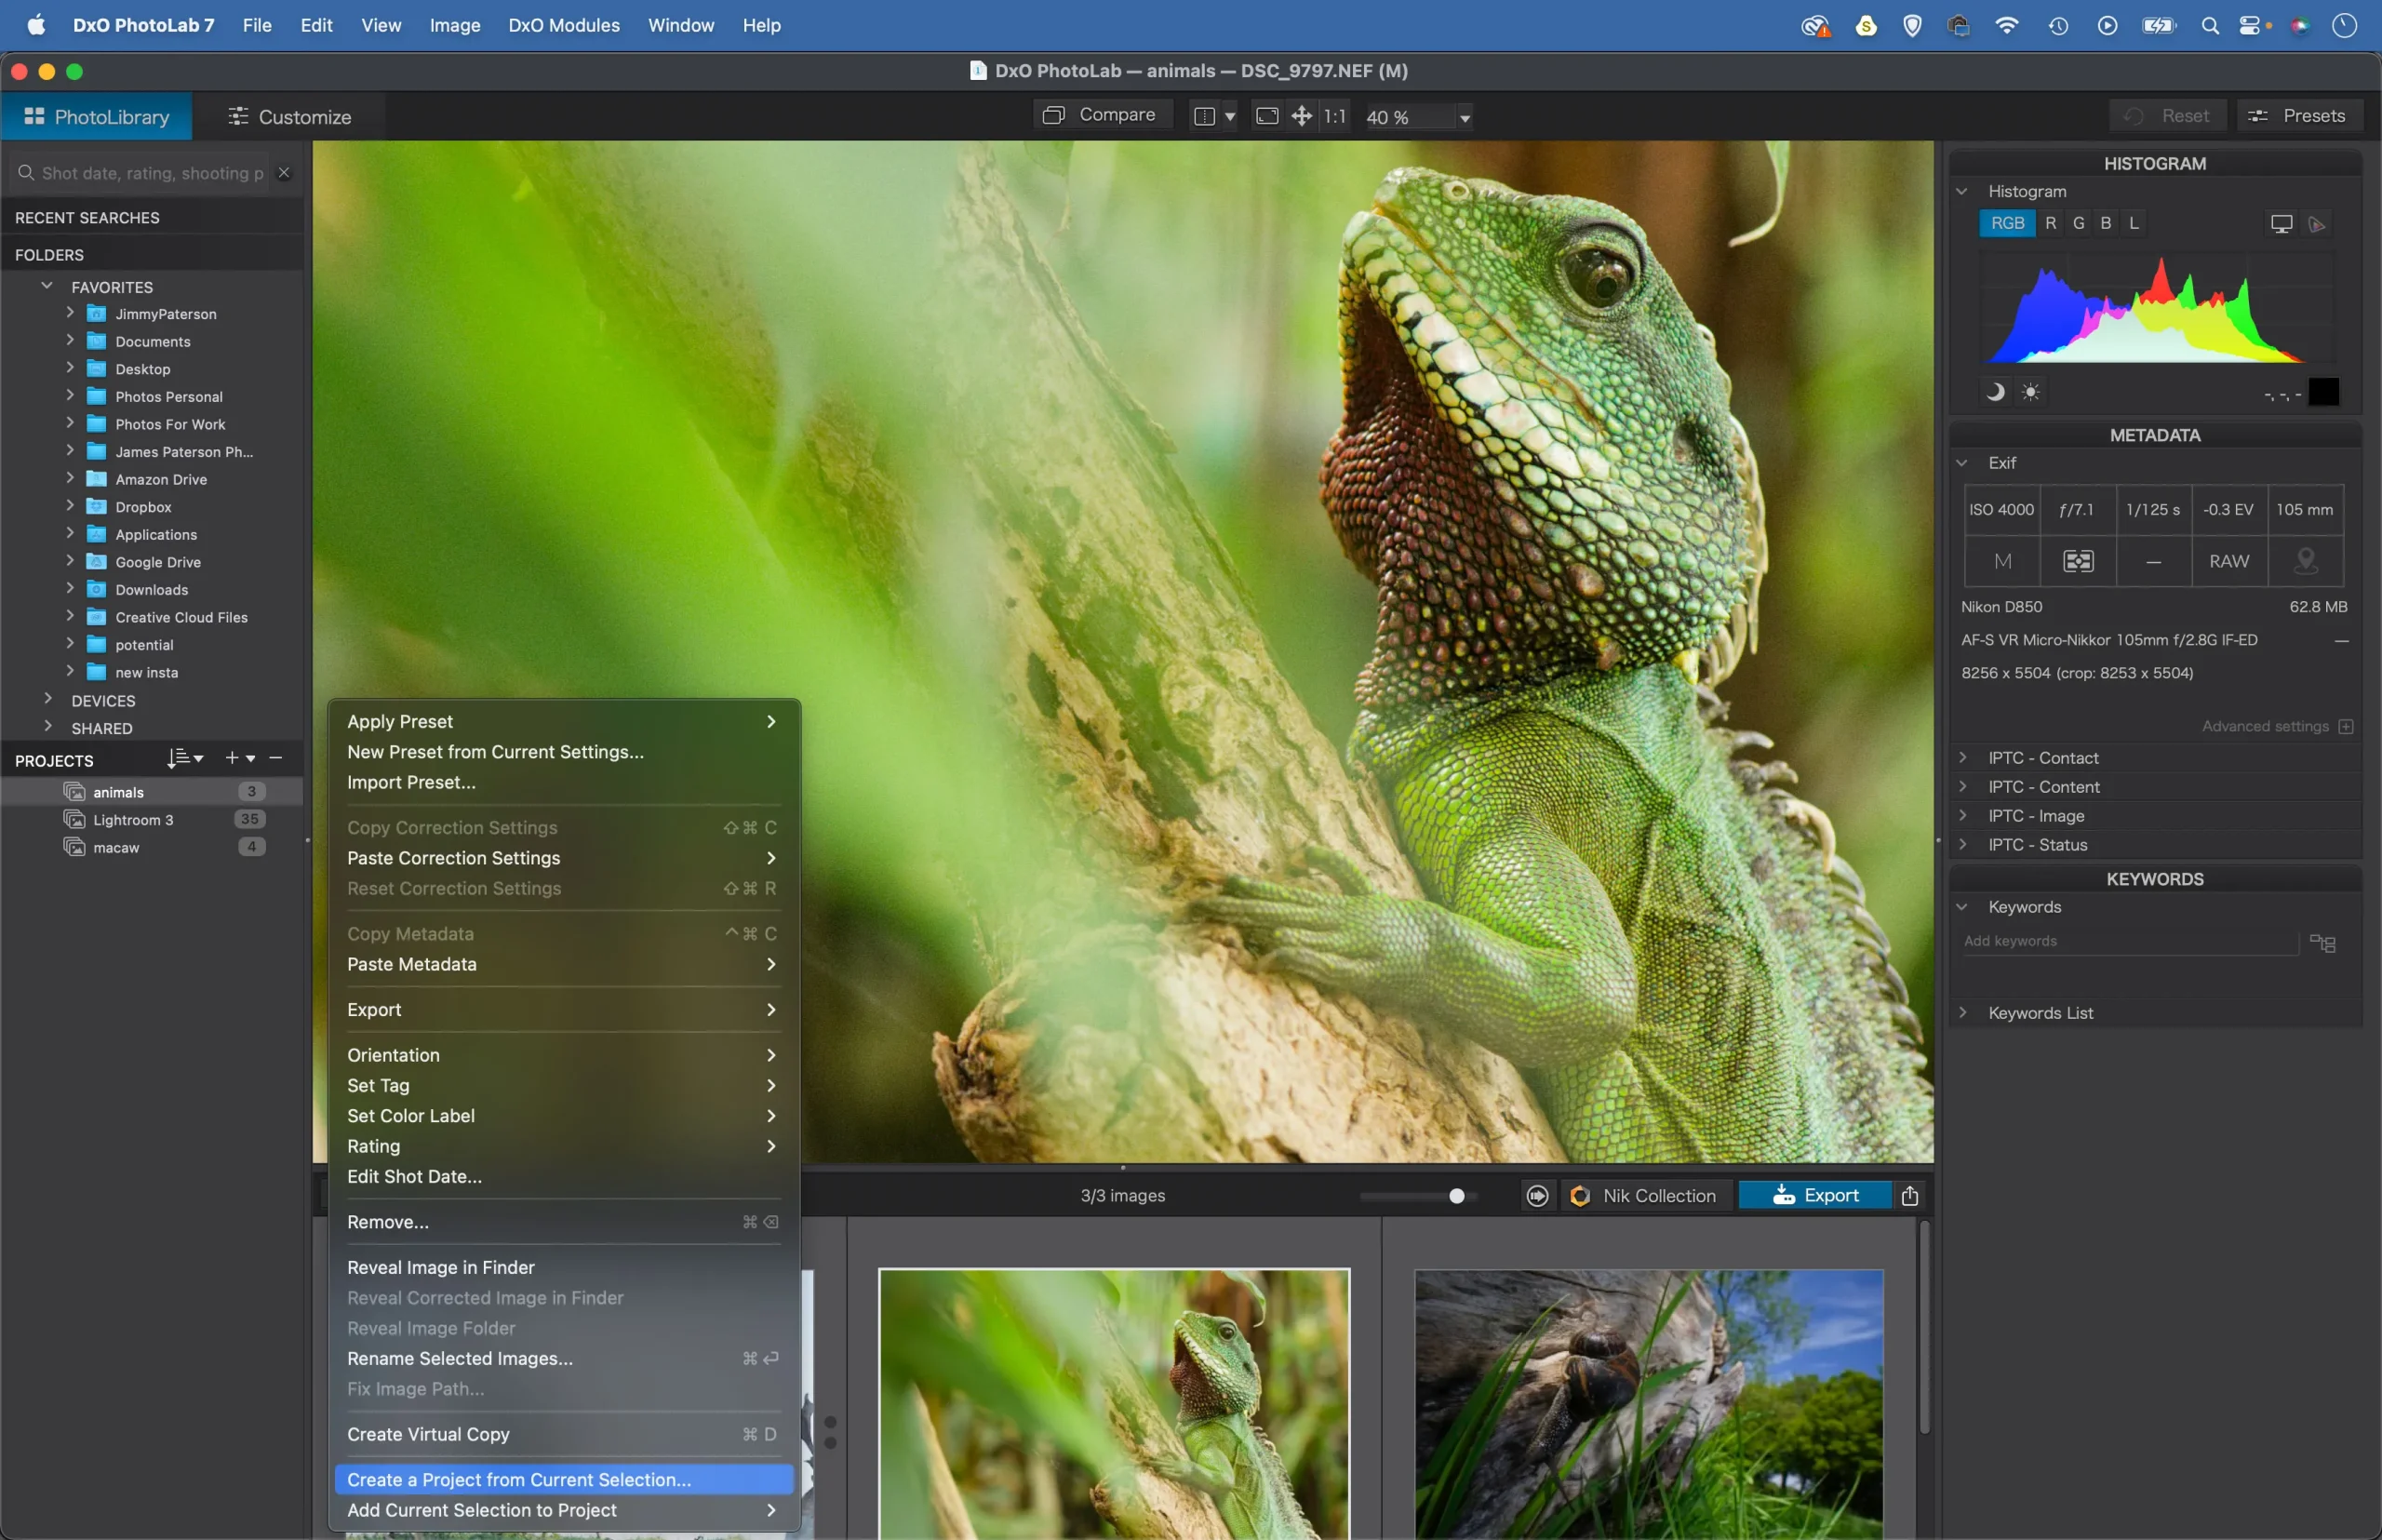Click the Dropbox folder icon in Favorites
The image size is (2382, 1540).
click(x=96, y=506)
